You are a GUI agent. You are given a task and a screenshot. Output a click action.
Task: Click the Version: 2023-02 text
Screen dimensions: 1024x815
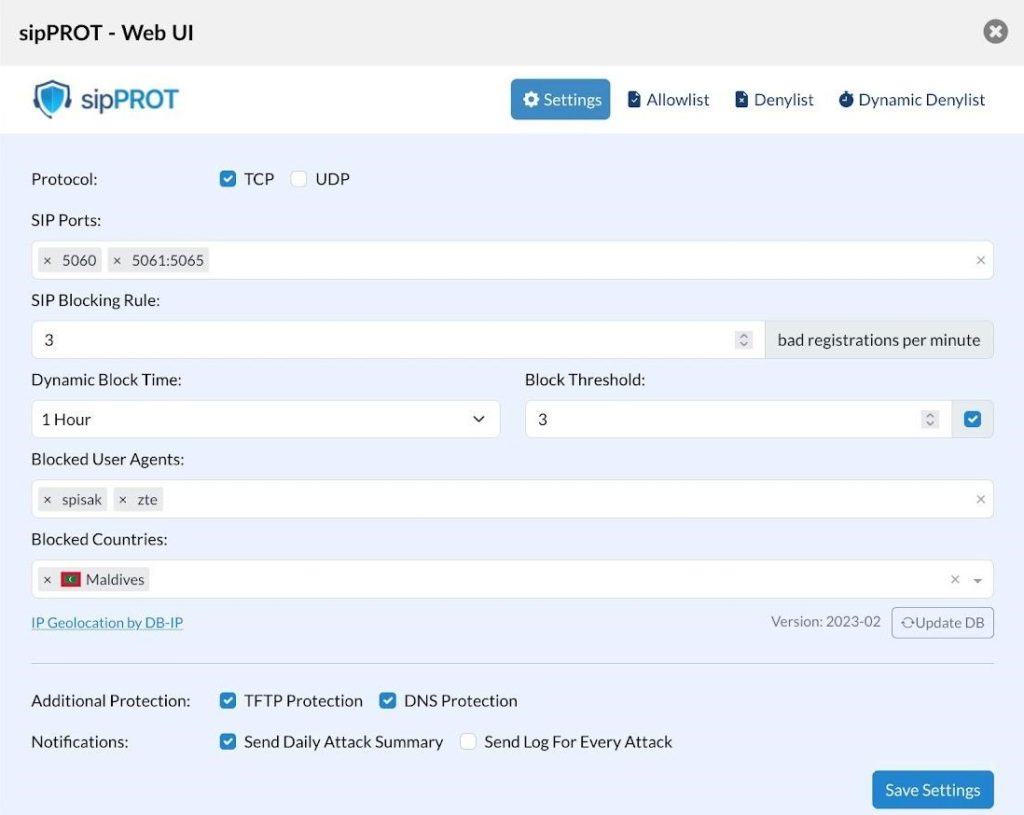coord(825,622)
